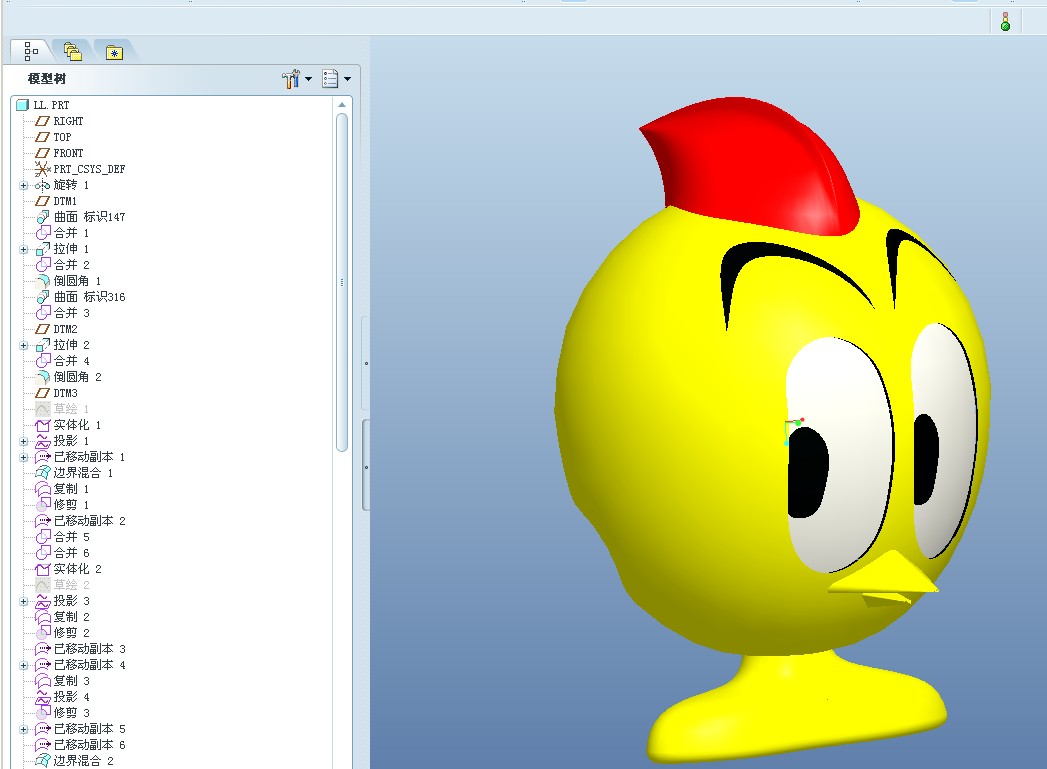Image resolution: width=1047 pixels, height=769 pixels.
Task: Expand the 拉伸 2 feature
Action: click(23, 346)
